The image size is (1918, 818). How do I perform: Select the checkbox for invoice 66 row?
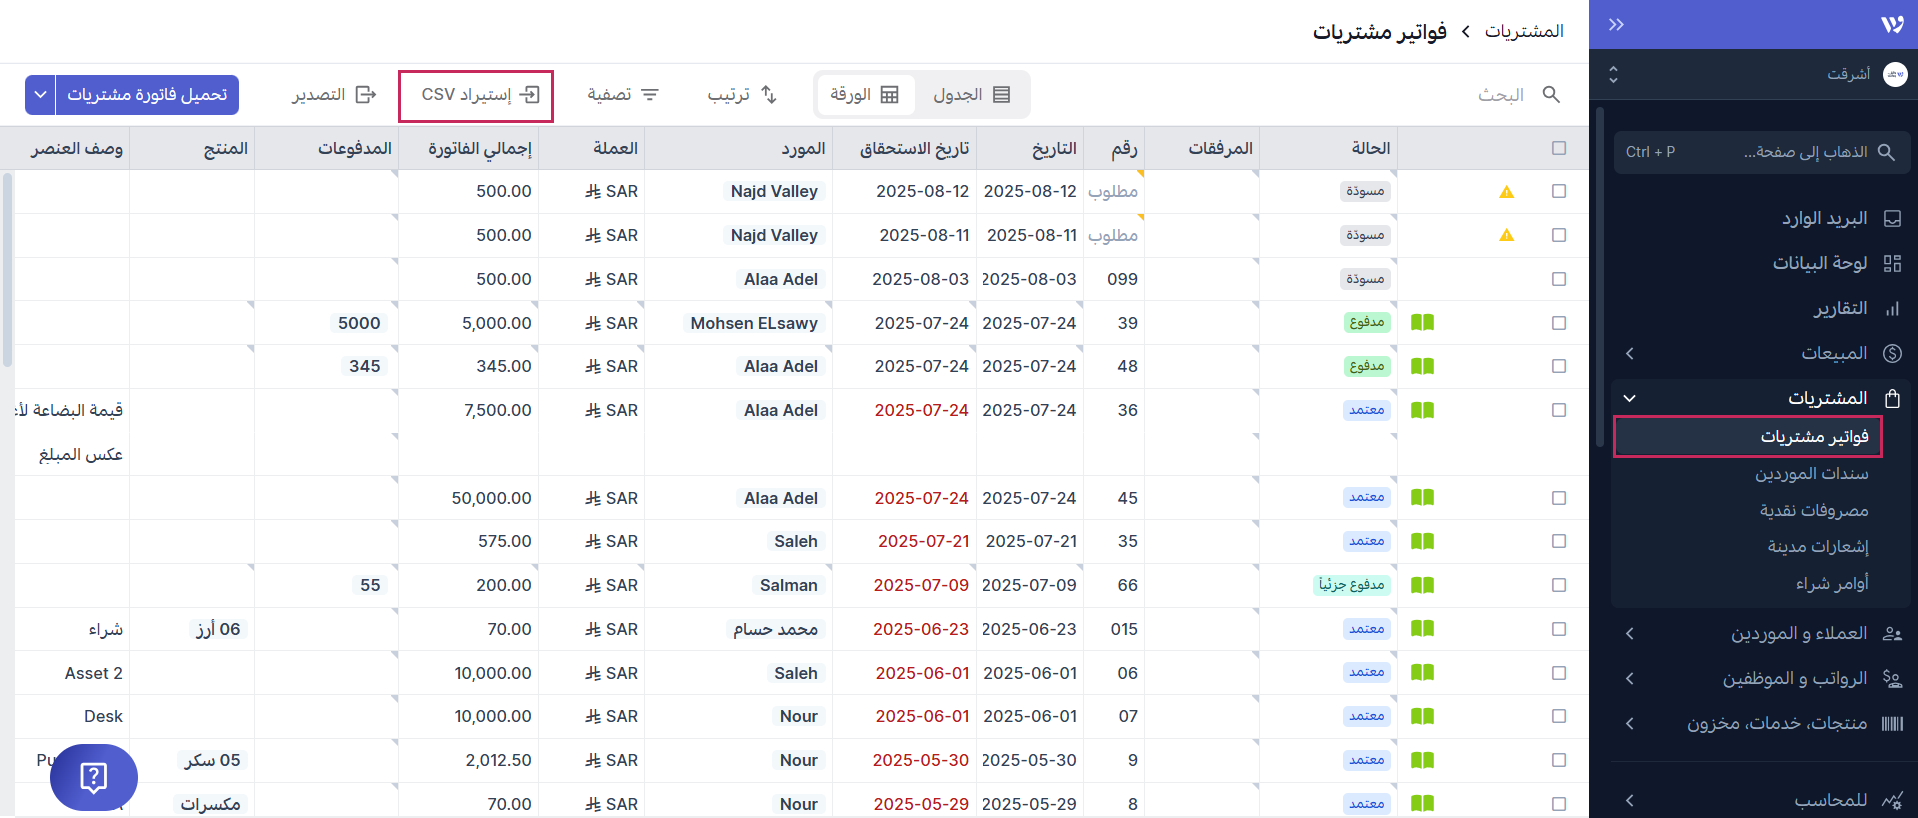[1558, 586]
